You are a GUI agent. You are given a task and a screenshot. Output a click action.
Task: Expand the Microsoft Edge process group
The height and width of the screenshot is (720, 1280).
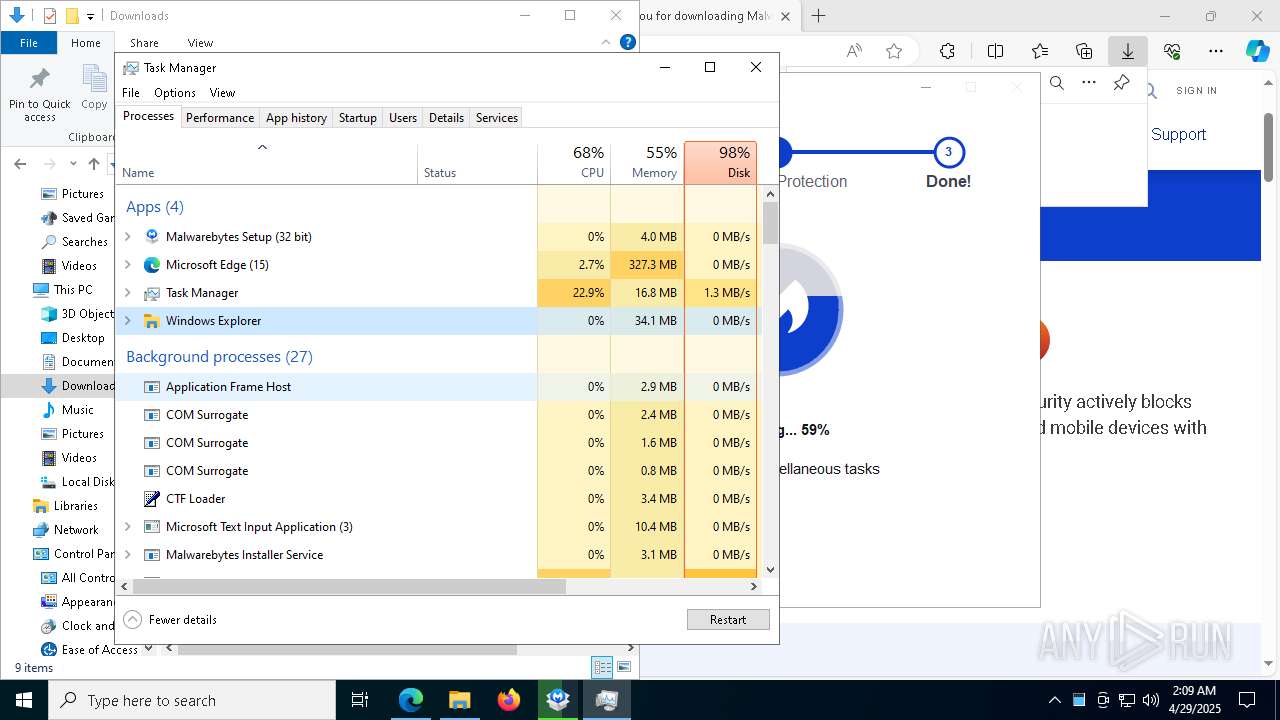coord(127,265)
